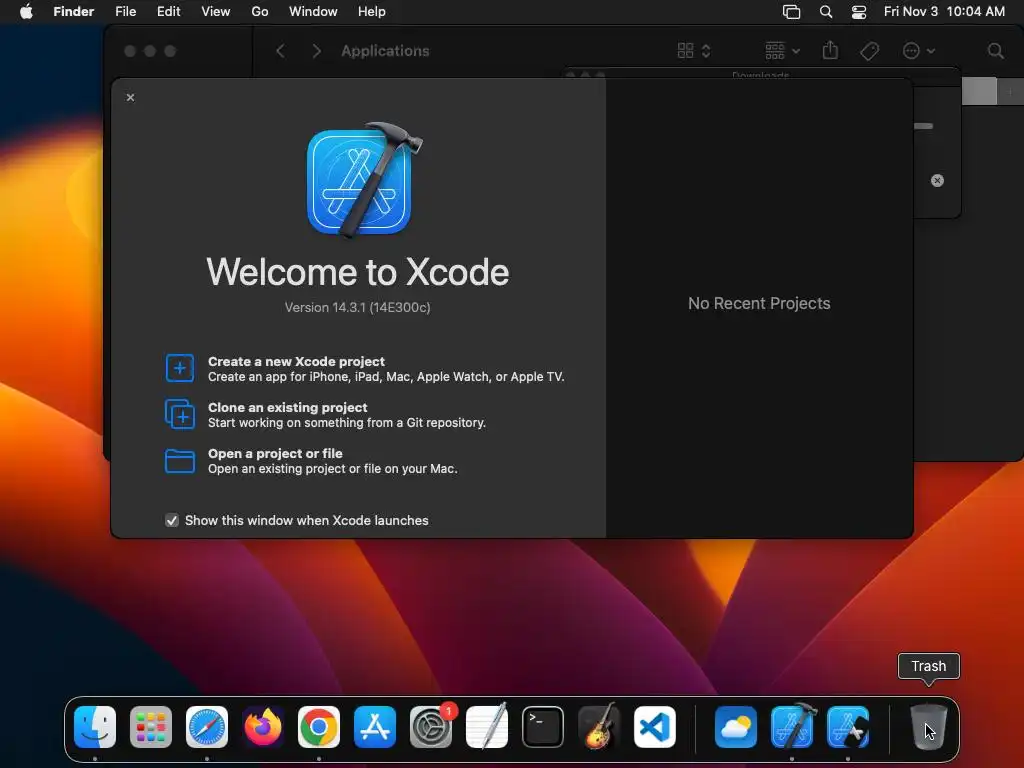This screenshot has height=768, width=1024.
Task: Uncheck Show this window when Xcode launches
Action: (172, 520)
